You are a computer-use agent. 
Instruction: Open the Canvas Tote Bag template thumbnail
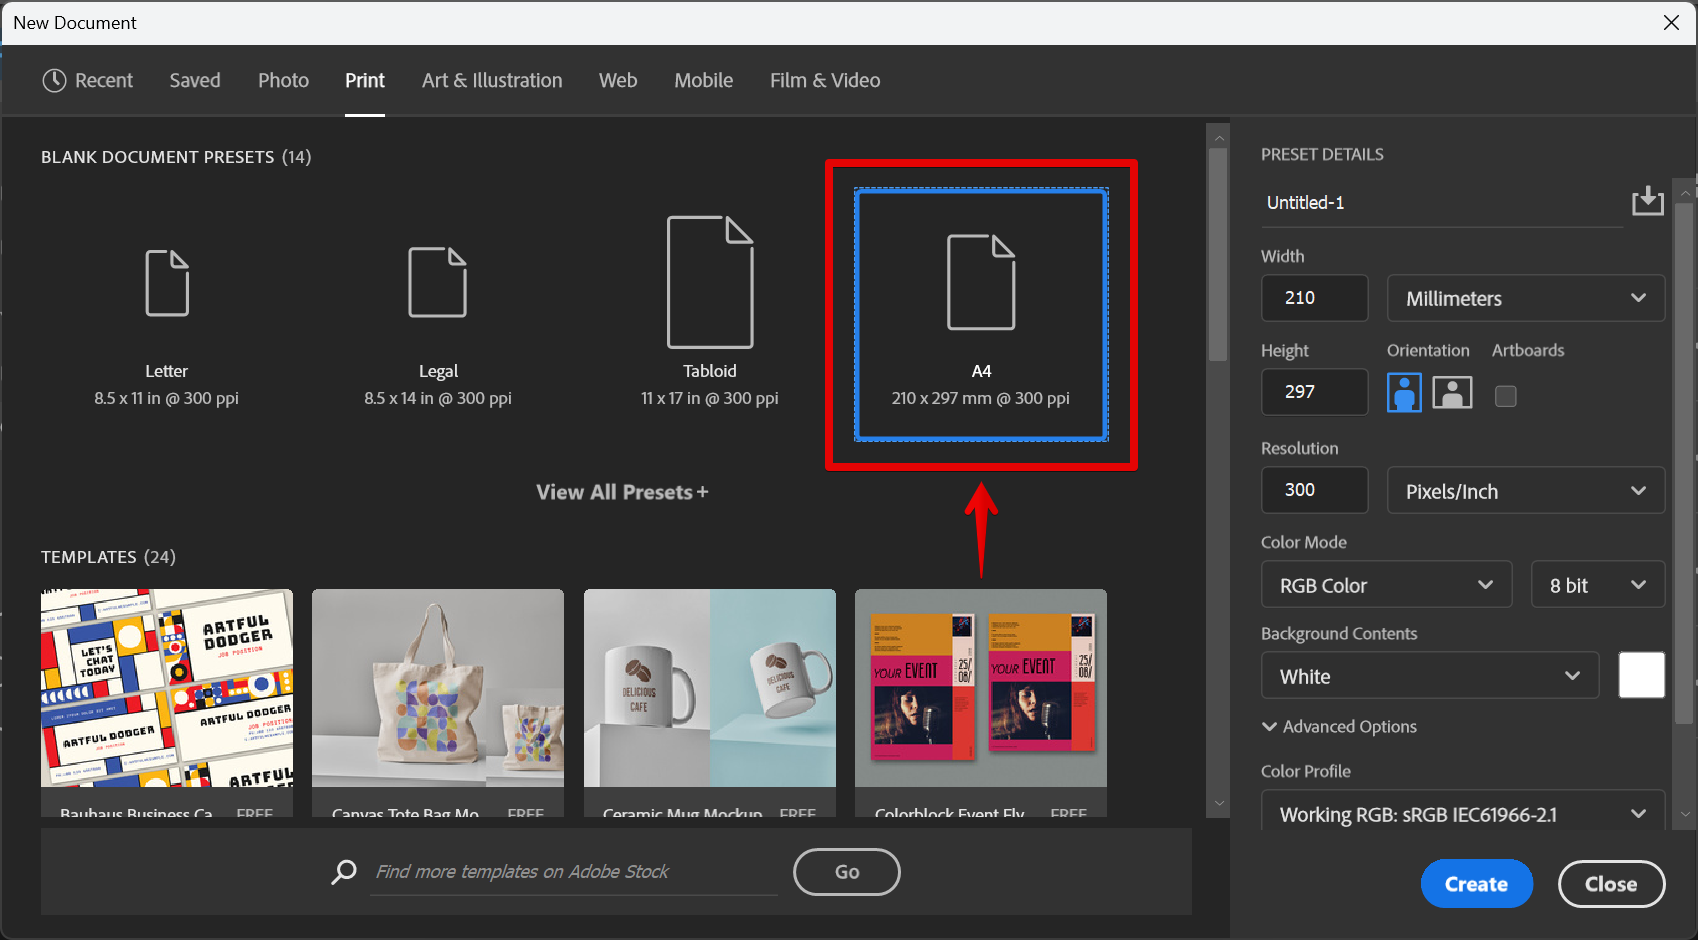click(x=438, y=688)
